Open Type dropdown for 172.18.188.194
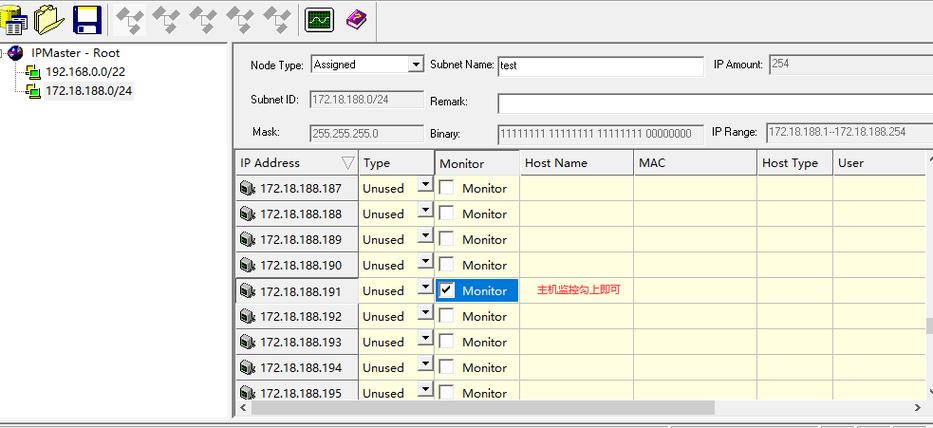 pos(425,364)
